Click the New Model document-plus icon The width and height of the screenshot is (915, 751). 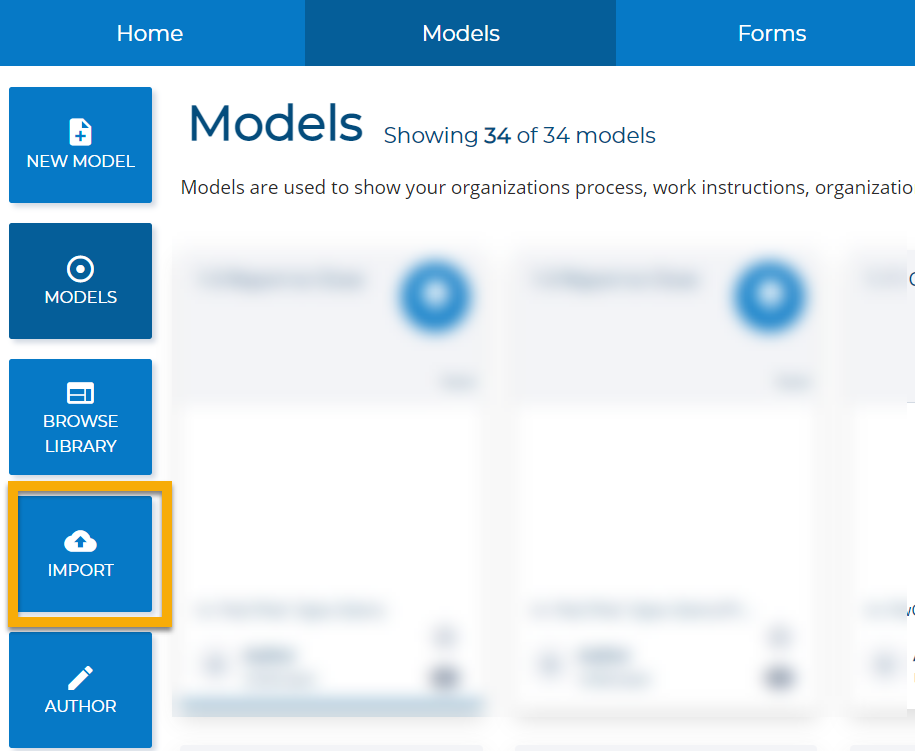click(80, 131)
